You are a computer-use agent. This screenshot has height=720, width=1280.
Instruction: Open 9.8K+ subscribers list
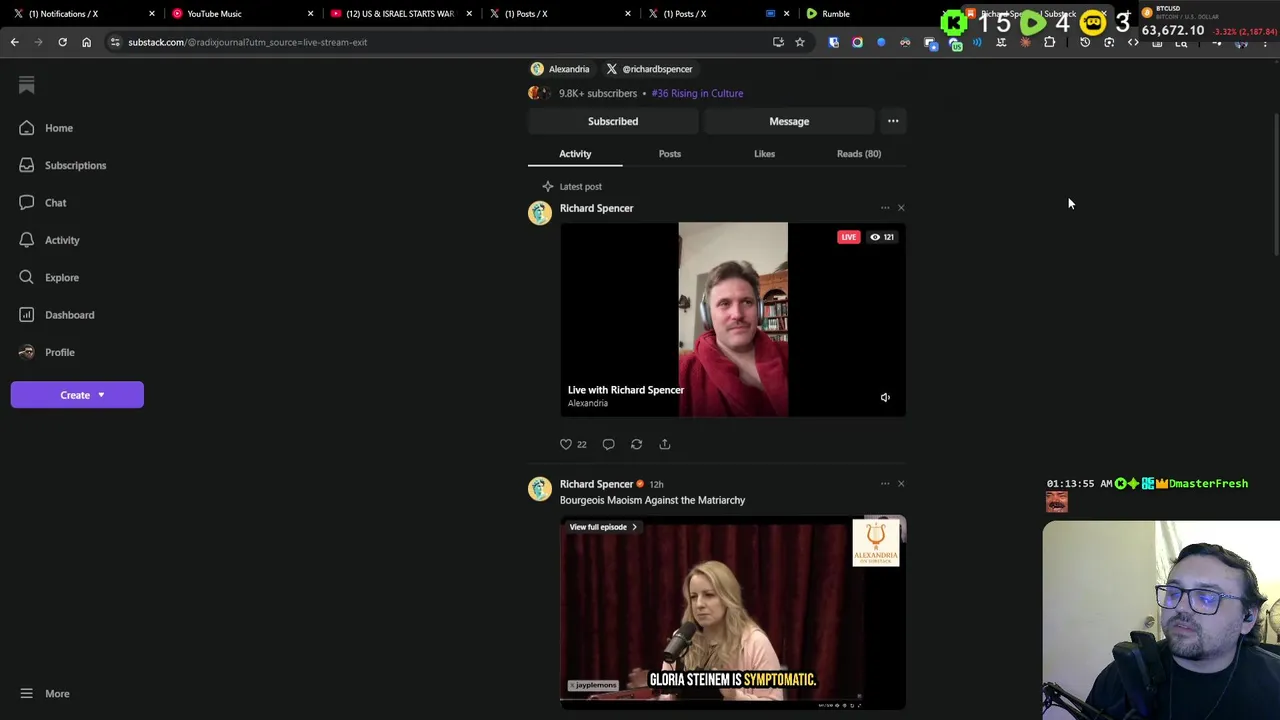(597, 93)
